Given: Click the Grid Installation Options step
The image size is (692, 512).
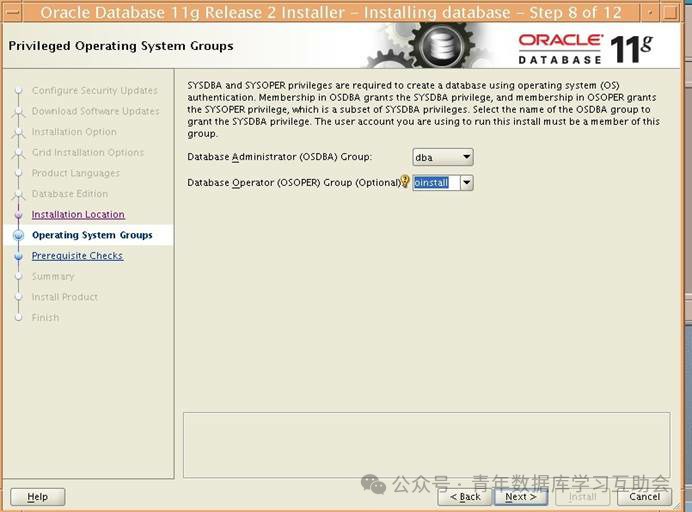Looking at the screenshot, I should [88, 152].
